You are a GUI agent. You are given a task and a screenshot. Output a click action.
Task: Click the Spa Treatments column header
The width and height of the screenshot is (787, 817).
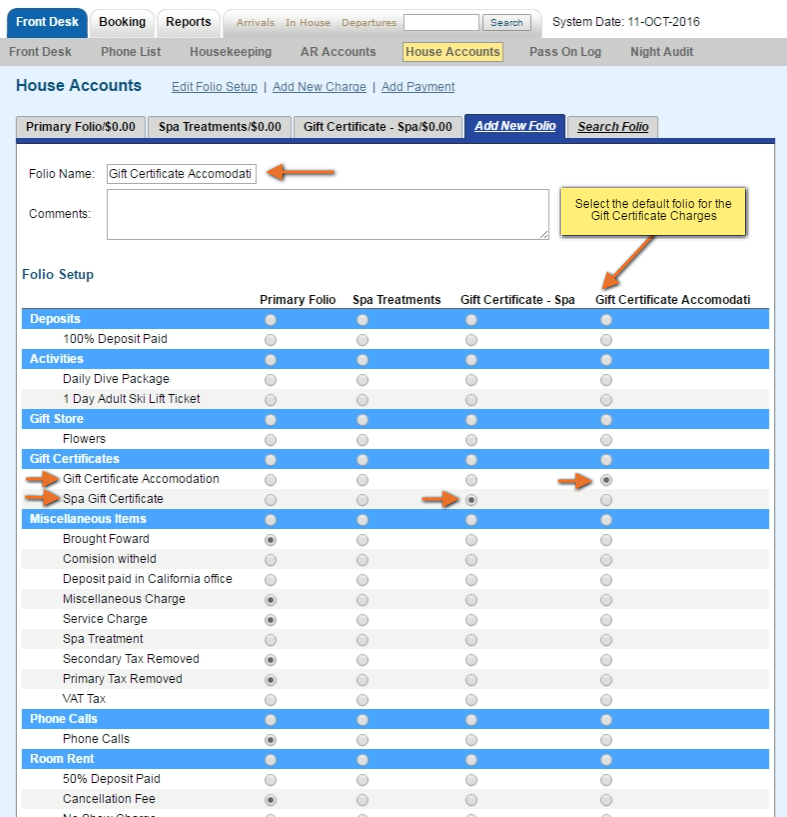point(397,300)
